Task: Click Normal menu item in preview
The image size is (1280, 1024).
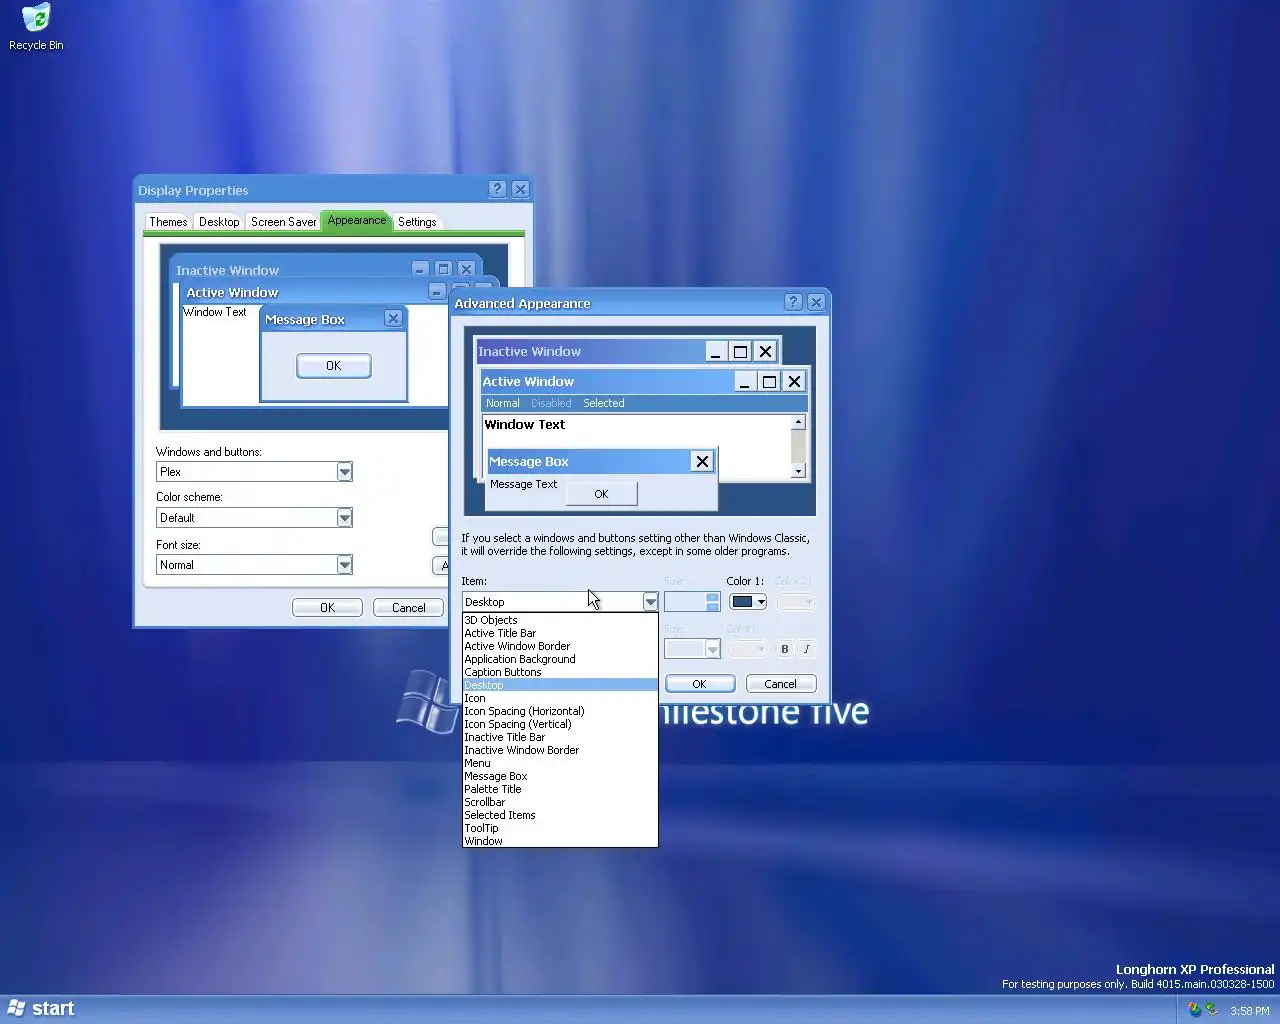Action: pyautogui.click(x=502, y=403)
